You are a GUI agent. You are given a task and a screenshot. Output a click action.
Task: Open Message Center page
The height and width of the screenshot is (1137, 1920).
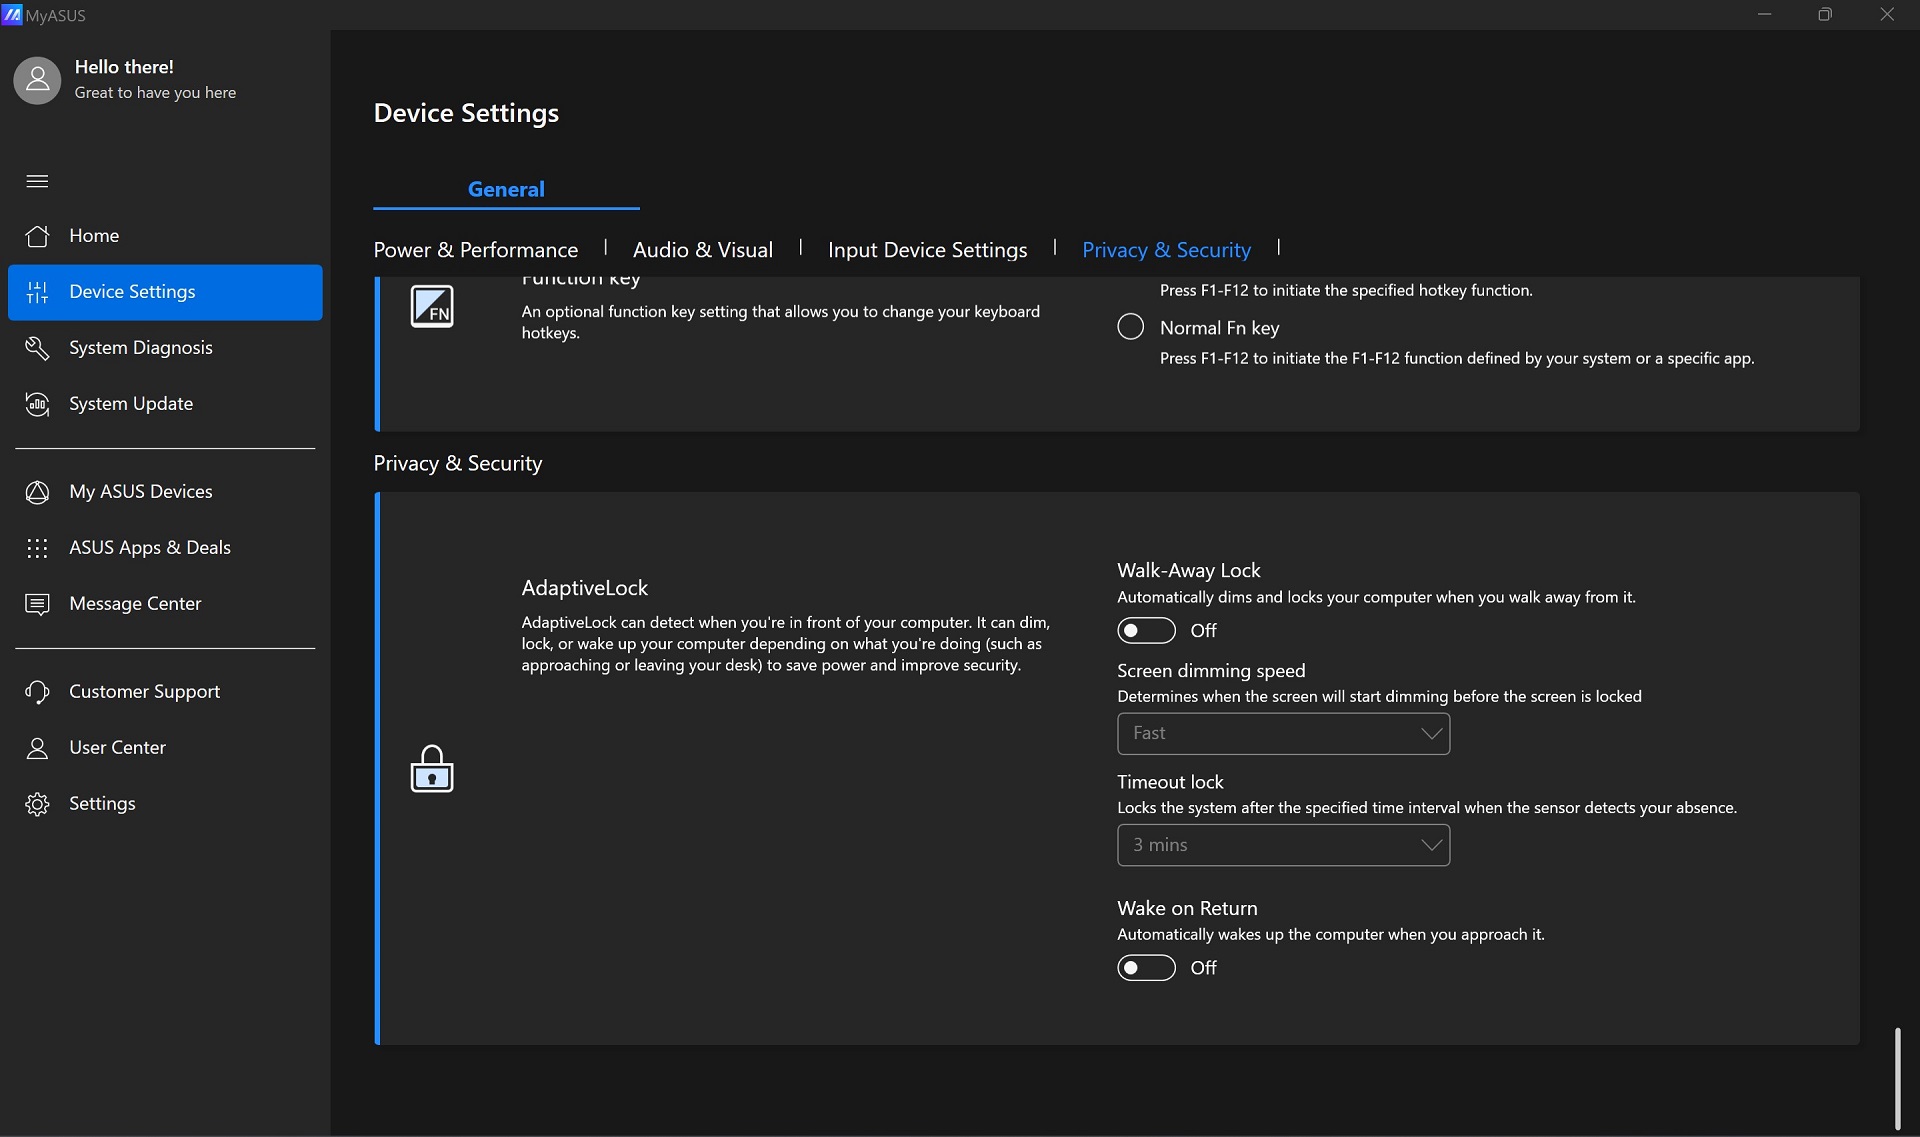(x=165, y=604)
